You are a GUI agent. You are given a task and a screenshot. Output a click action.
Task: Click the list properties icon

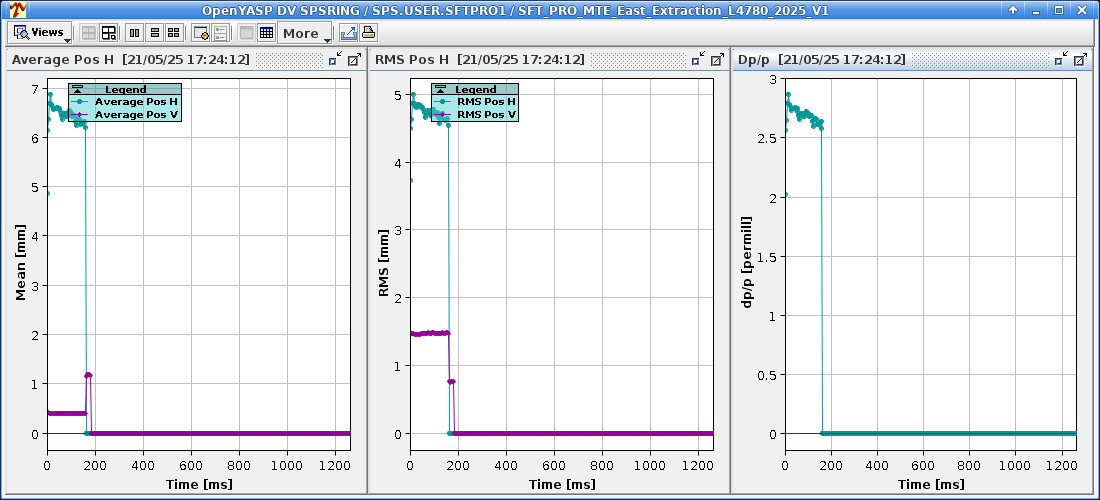220,33
